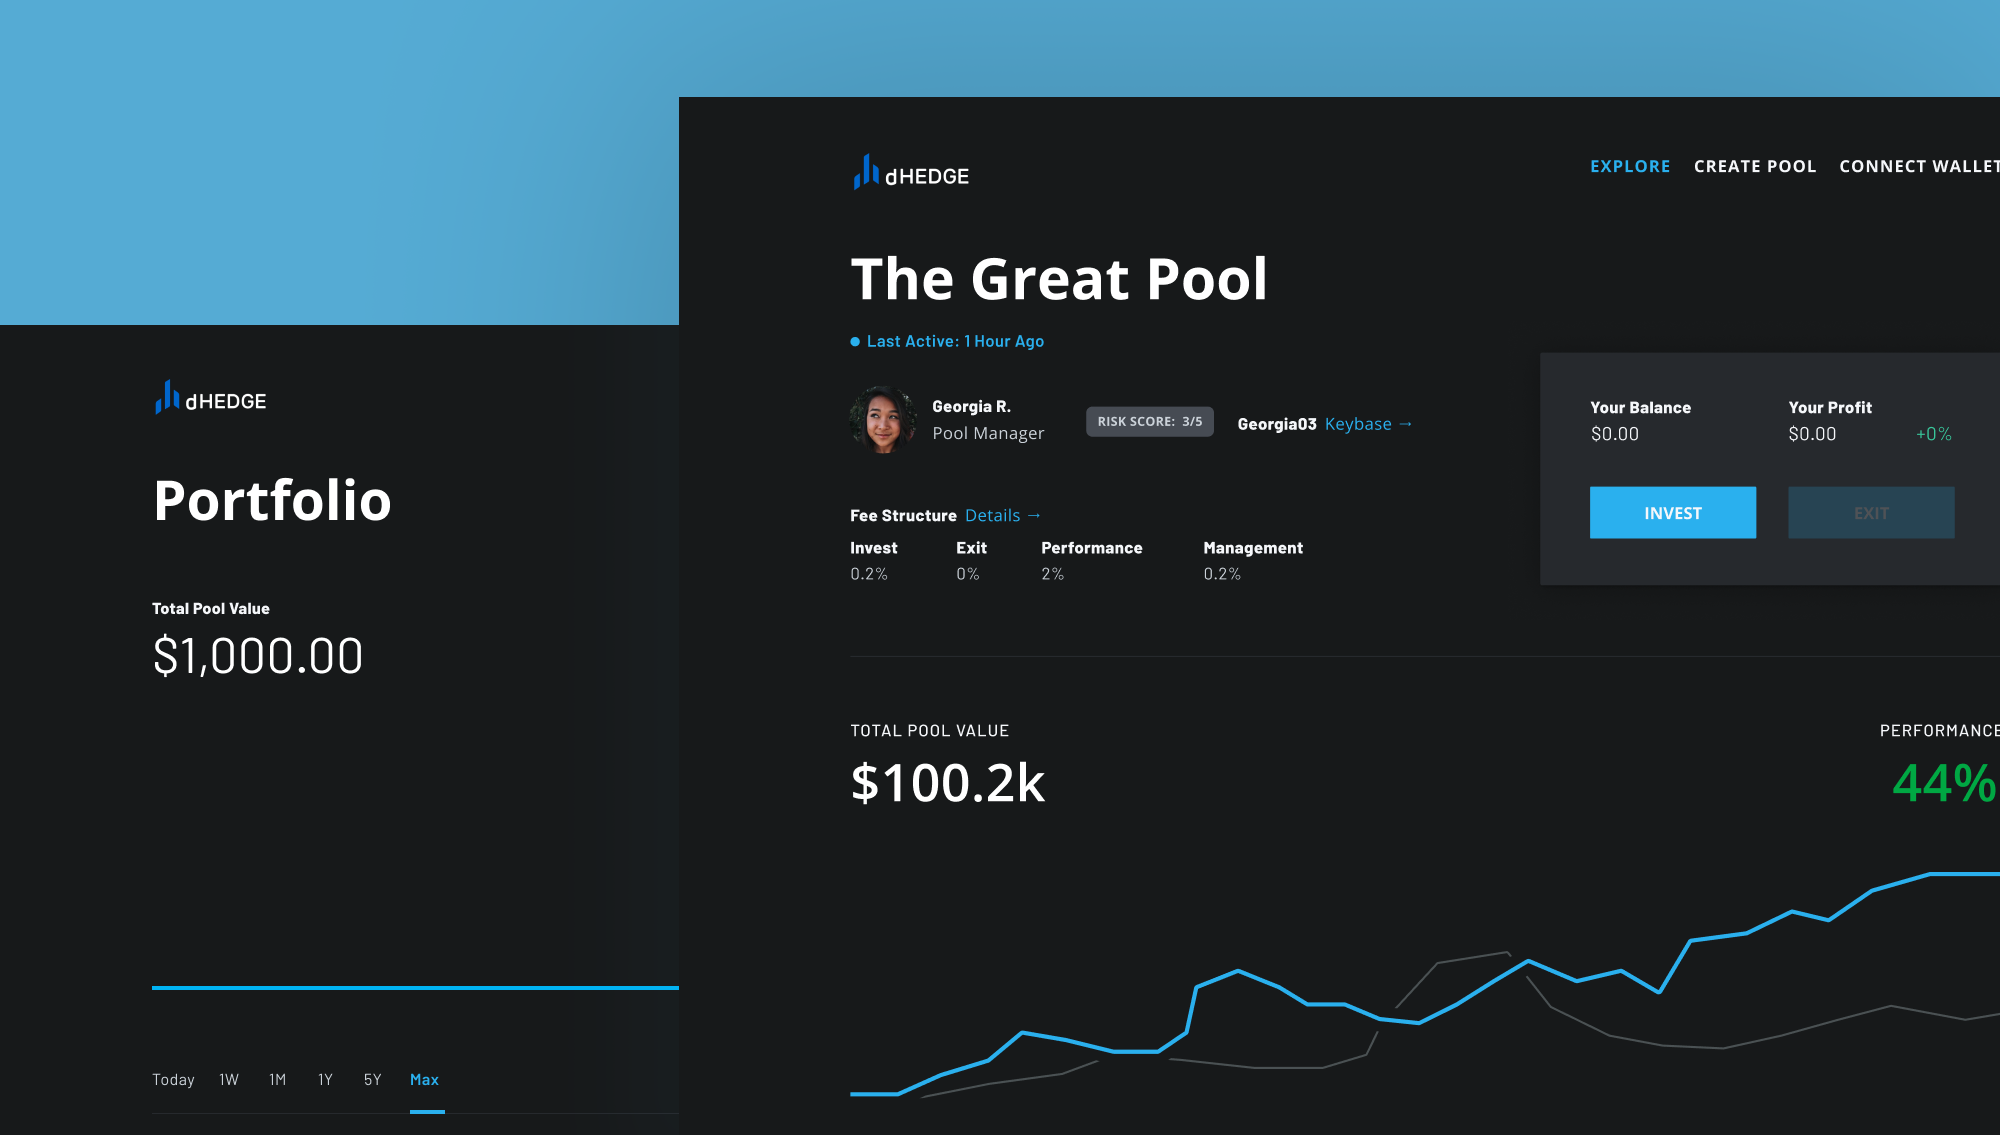Open Create Pool from the top navigation
This screenshot has width=2000, height=1135.
click(1755, 166)
